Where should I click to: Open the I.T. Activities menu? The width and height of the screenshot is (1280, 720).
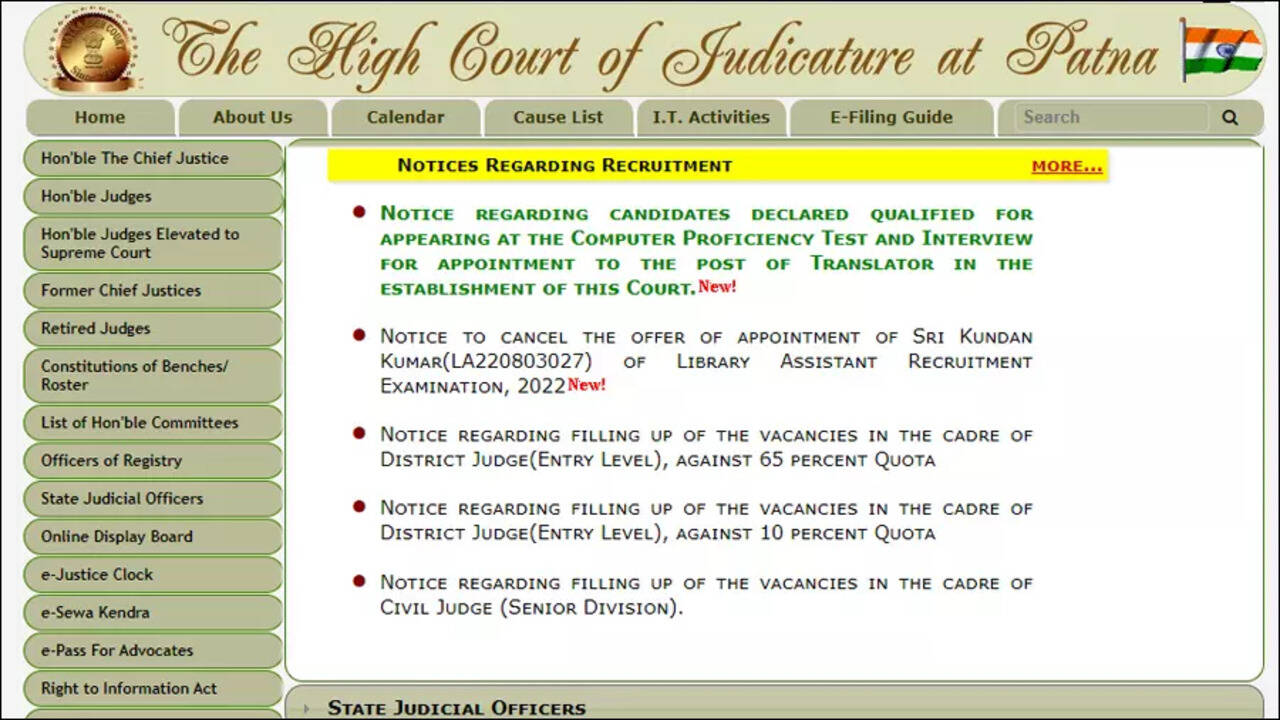tap(711, 118)
